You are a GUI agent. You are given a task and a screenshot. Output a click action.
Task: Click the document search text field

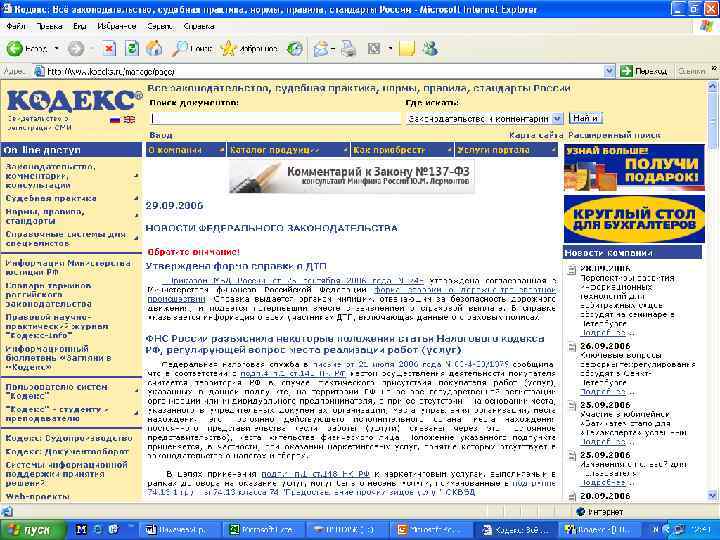[x=276, y=118]
